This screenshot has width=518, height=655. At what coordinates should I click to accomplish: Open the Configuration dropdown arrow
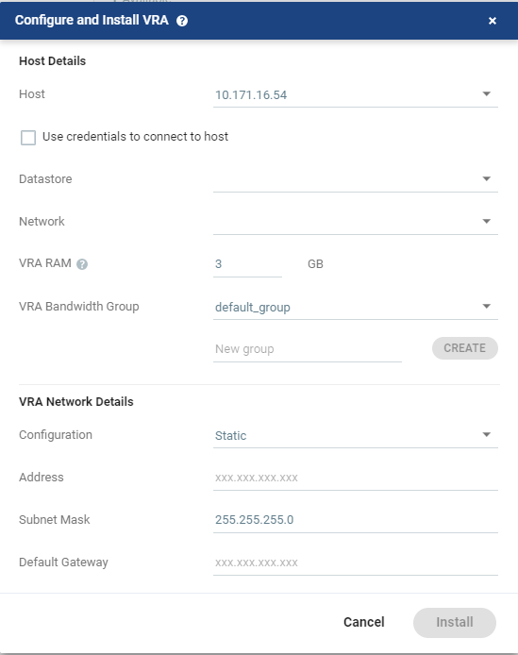click(486, 434)
